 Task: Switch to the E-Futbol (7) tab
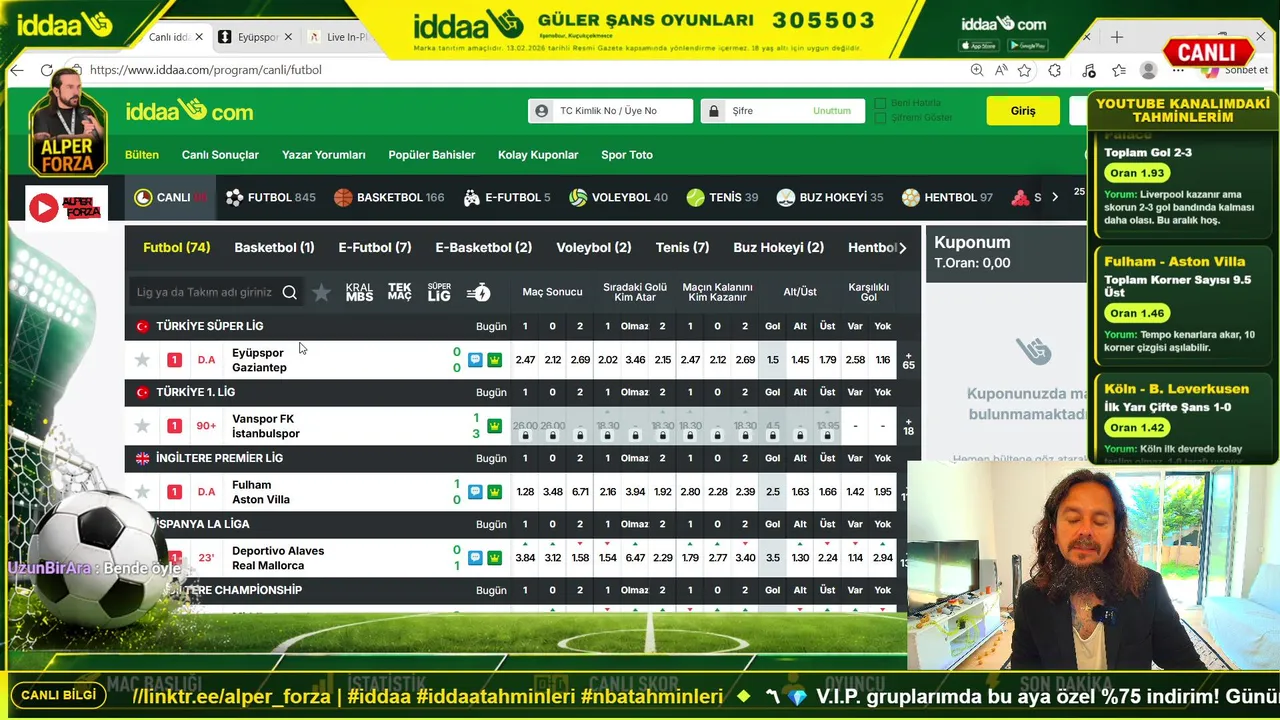pos(375,247)
